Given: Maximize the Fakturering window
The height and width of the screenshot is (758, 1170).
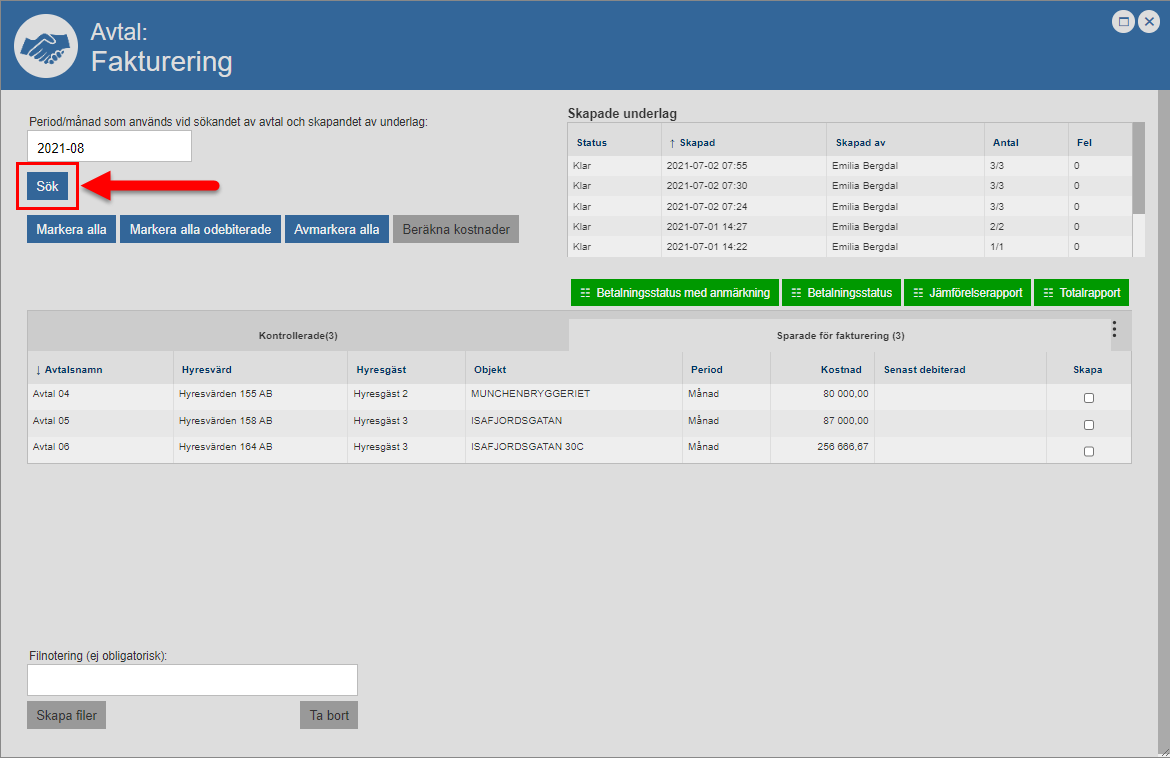Looking at the screenshot, I should [x=1124, y=21].
